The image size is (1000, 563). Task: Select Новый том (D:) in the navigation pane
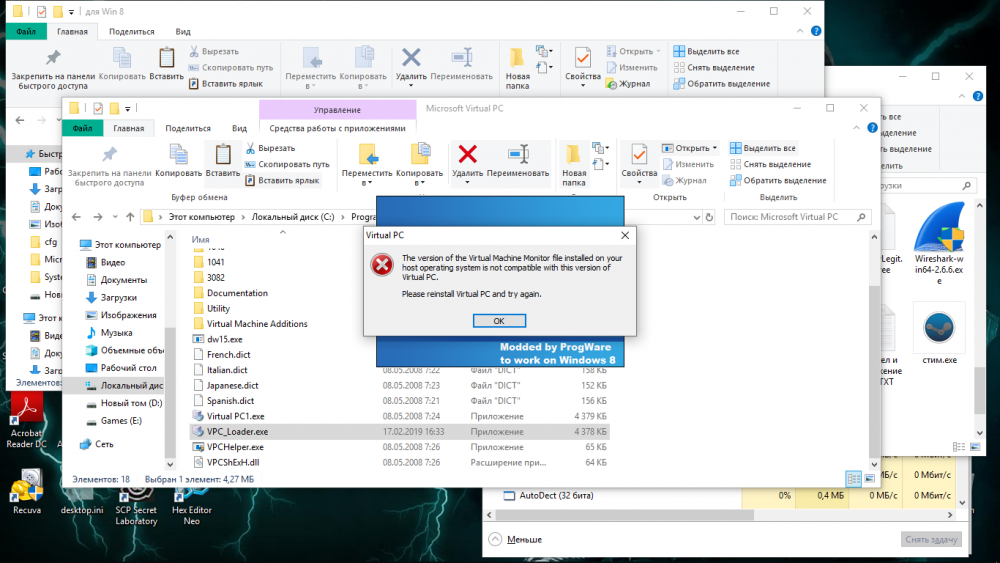point(131,403)
